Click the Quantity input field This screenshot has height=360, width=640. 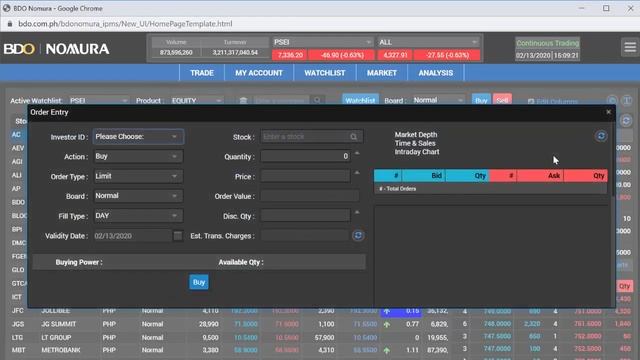(x=305, y=156)
